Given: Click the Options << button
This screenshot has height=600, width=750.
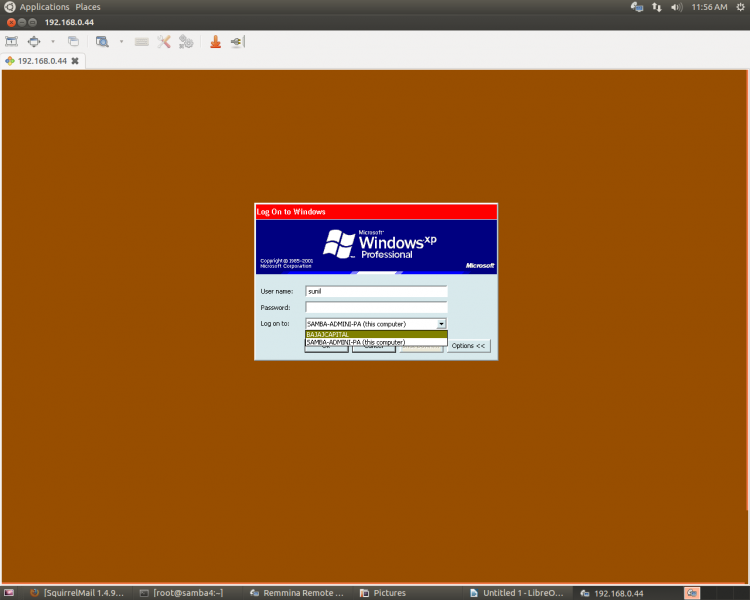Looking at the screenshot, I should 468,345.
